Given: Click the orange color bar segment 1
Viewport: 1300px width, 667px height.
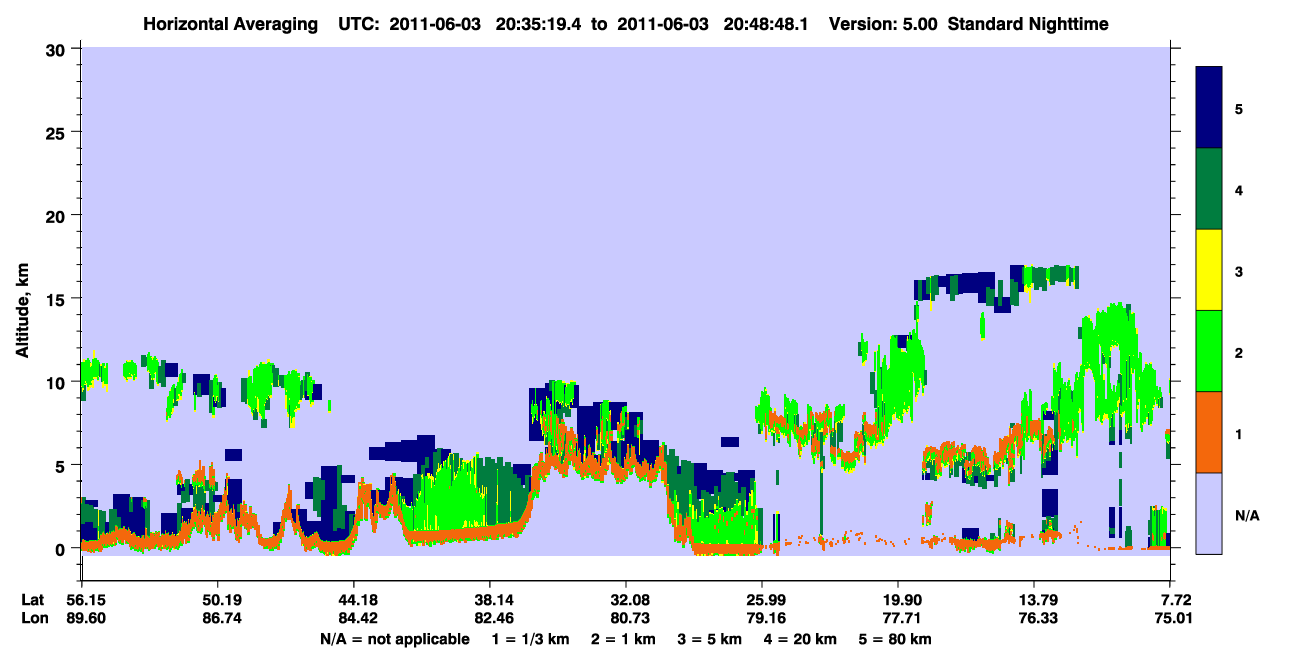Looking at the screenshot, I should point(1209,432).
